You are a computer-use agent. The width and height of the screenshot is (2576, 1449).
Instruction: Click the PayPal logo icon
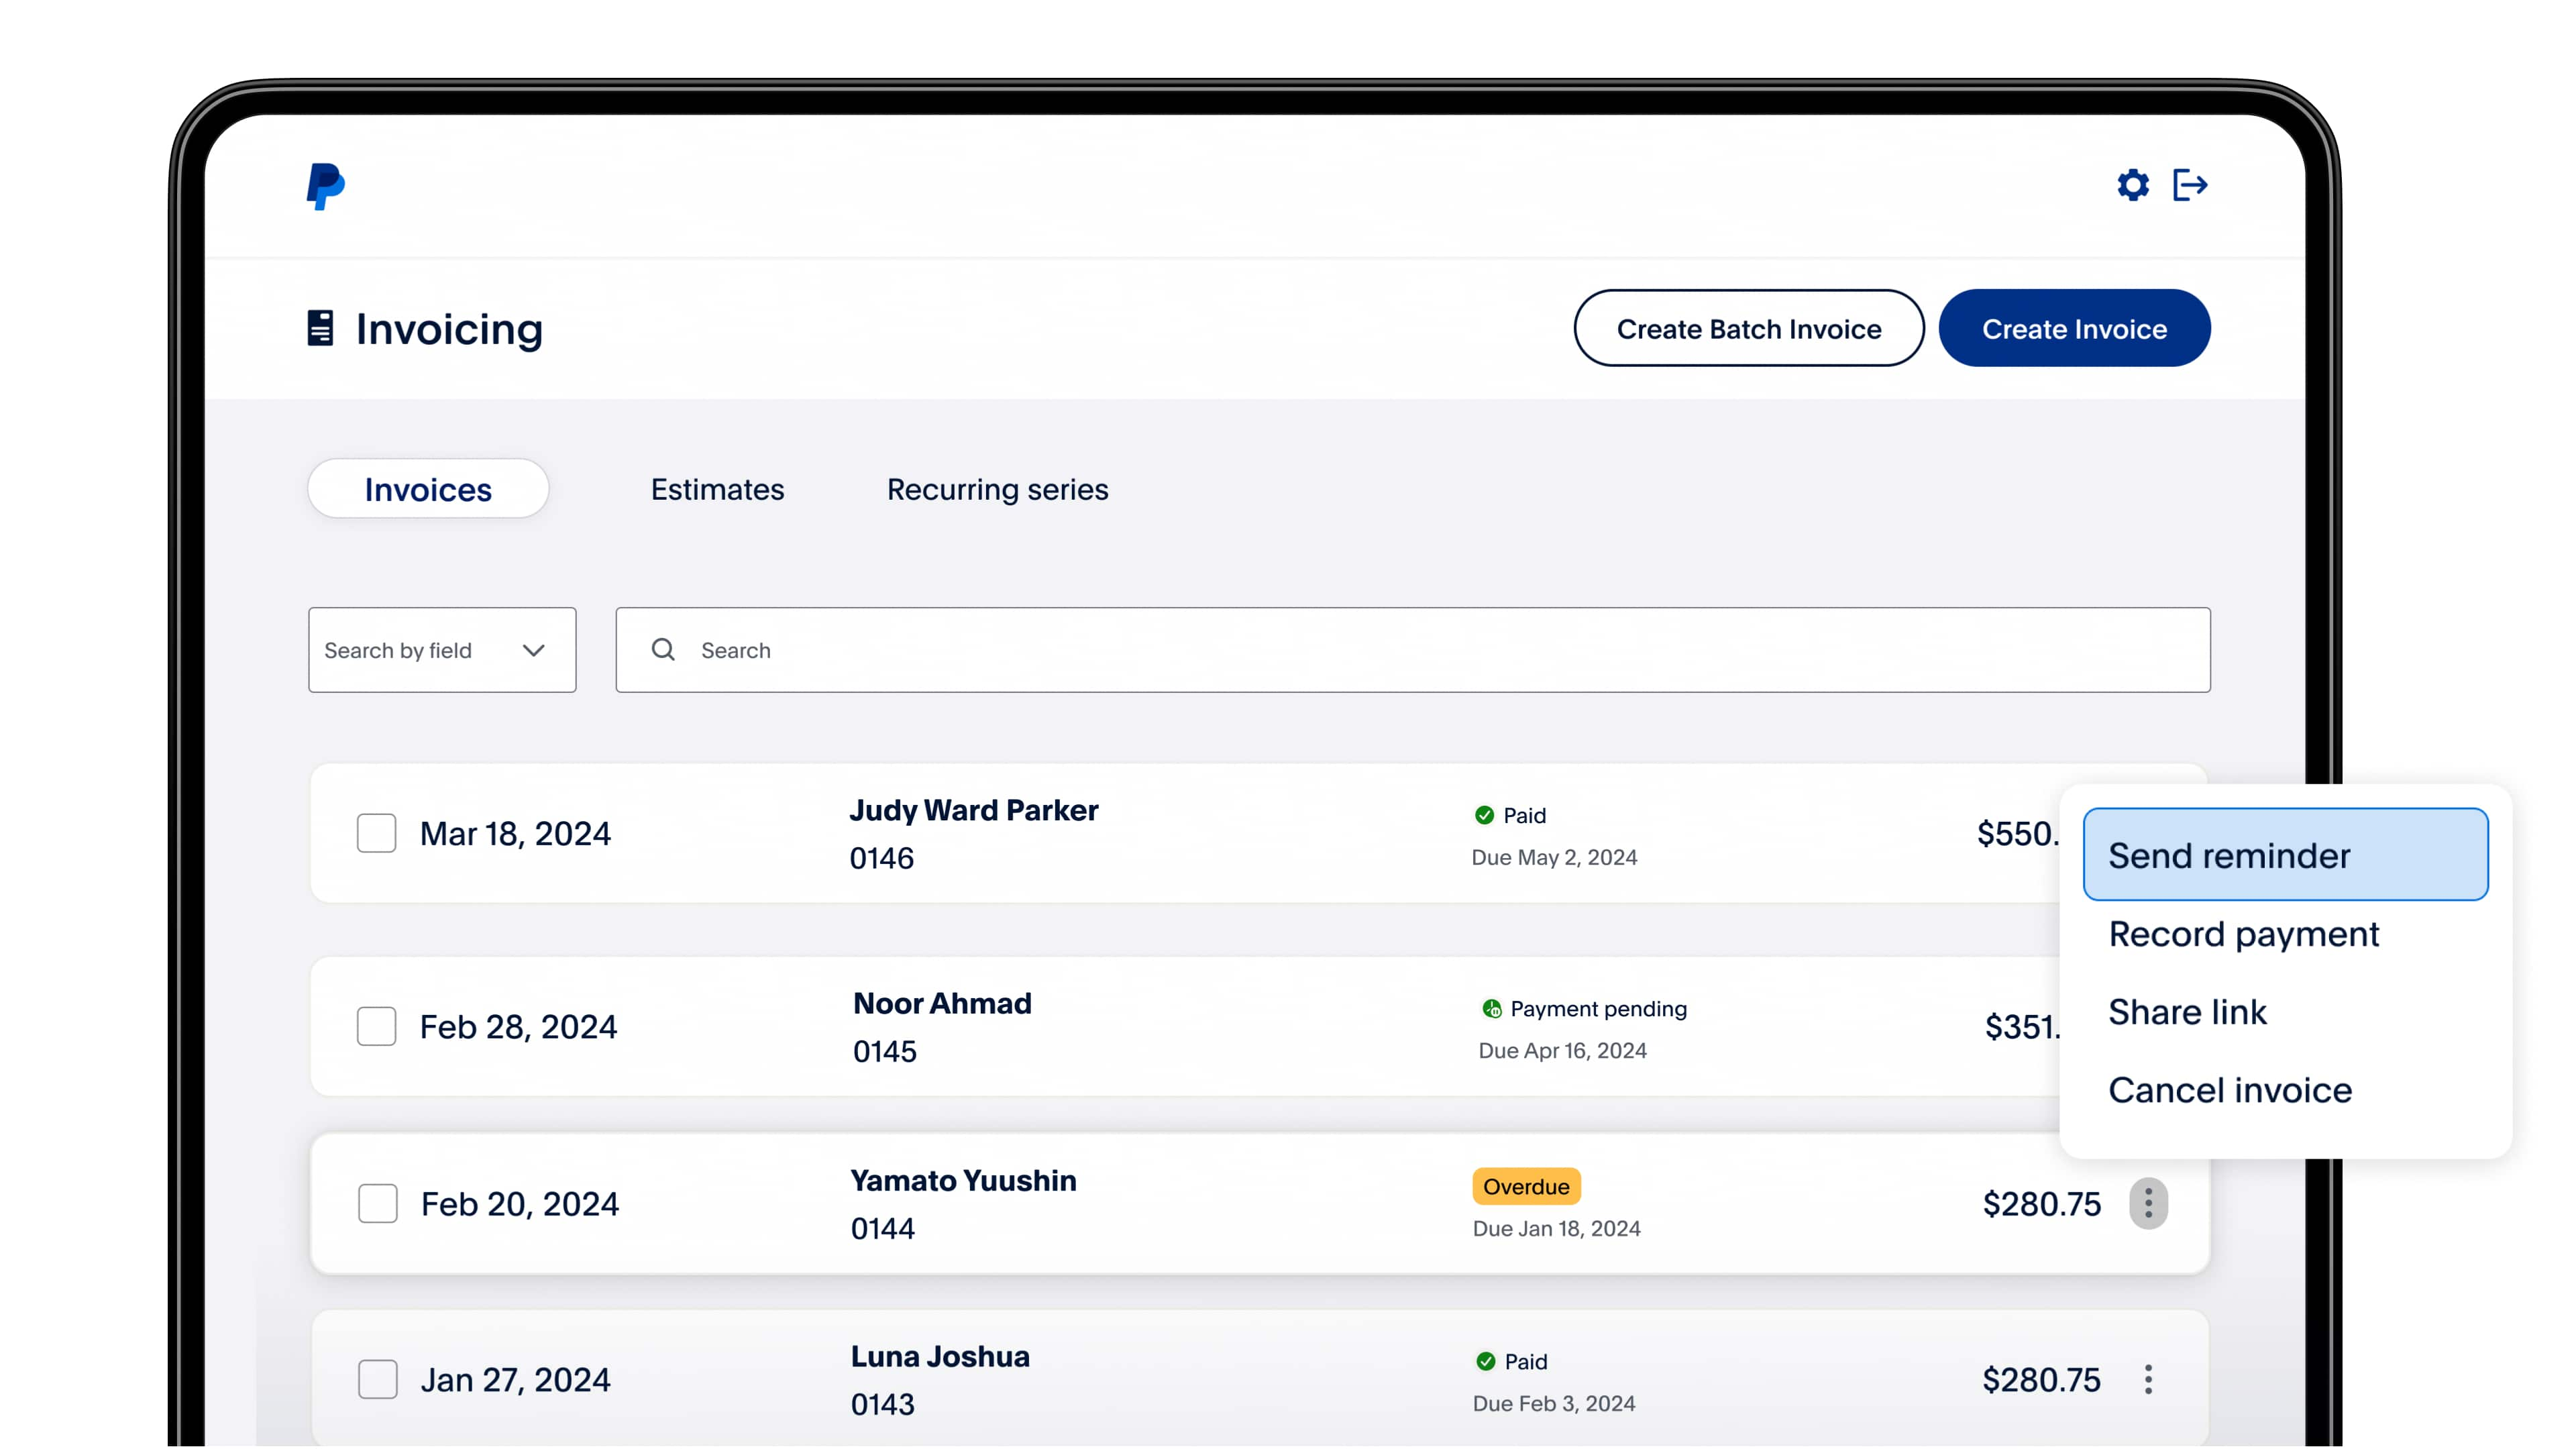[x=325, y=186]
